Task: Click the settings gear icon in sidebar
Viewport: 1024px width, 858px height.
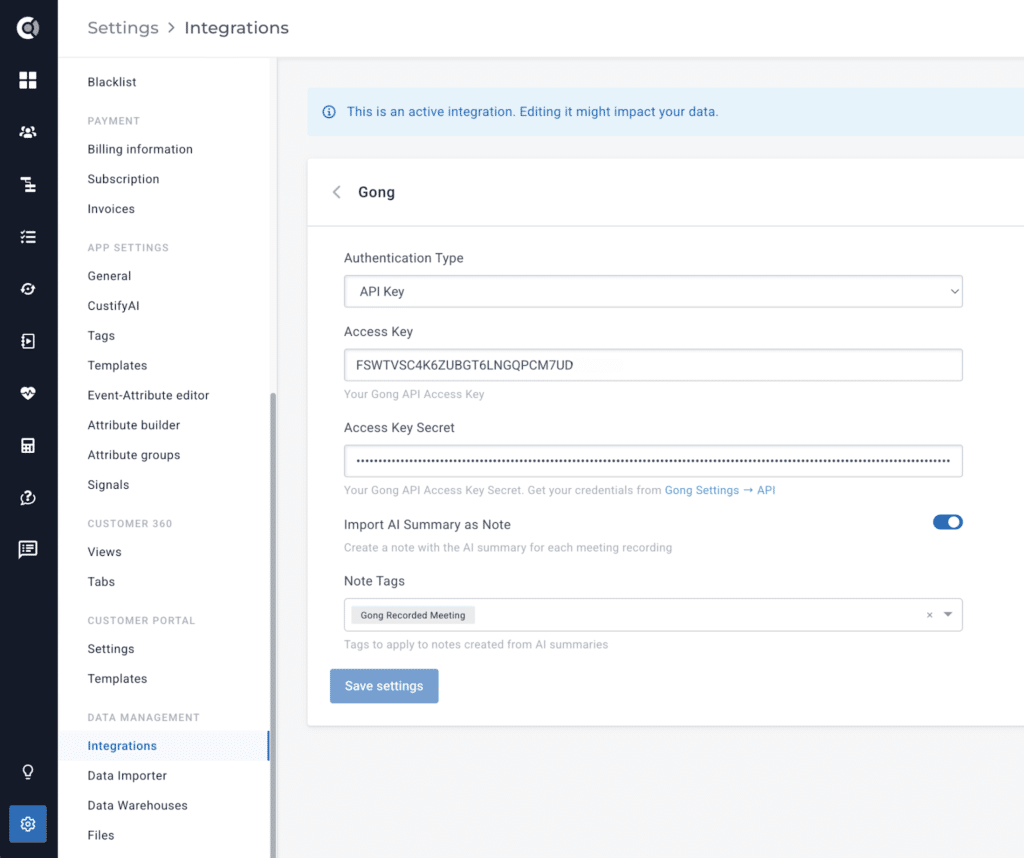Action: tap(27, 824)
